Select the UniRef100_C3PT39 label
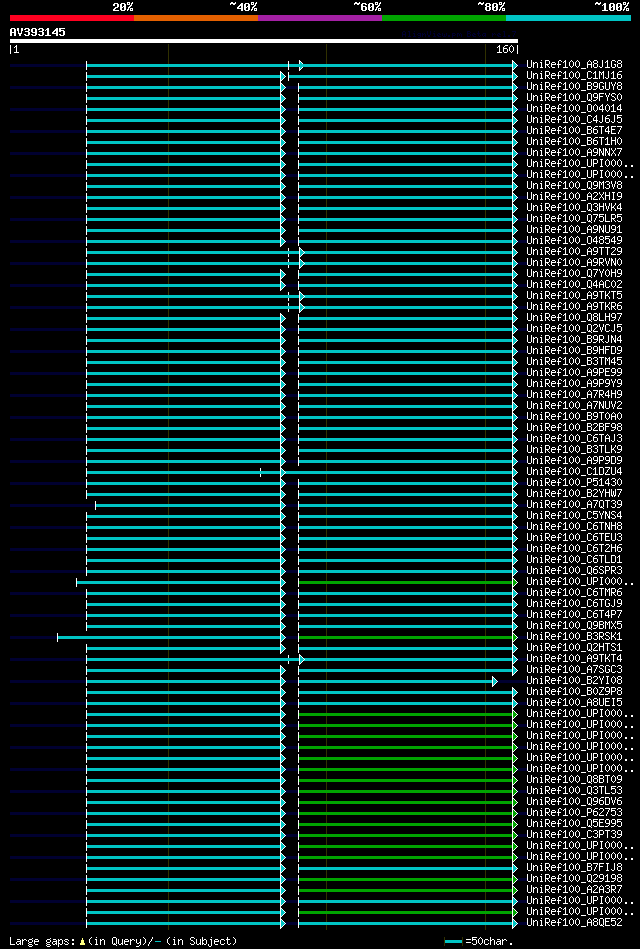 pos(574,835)
